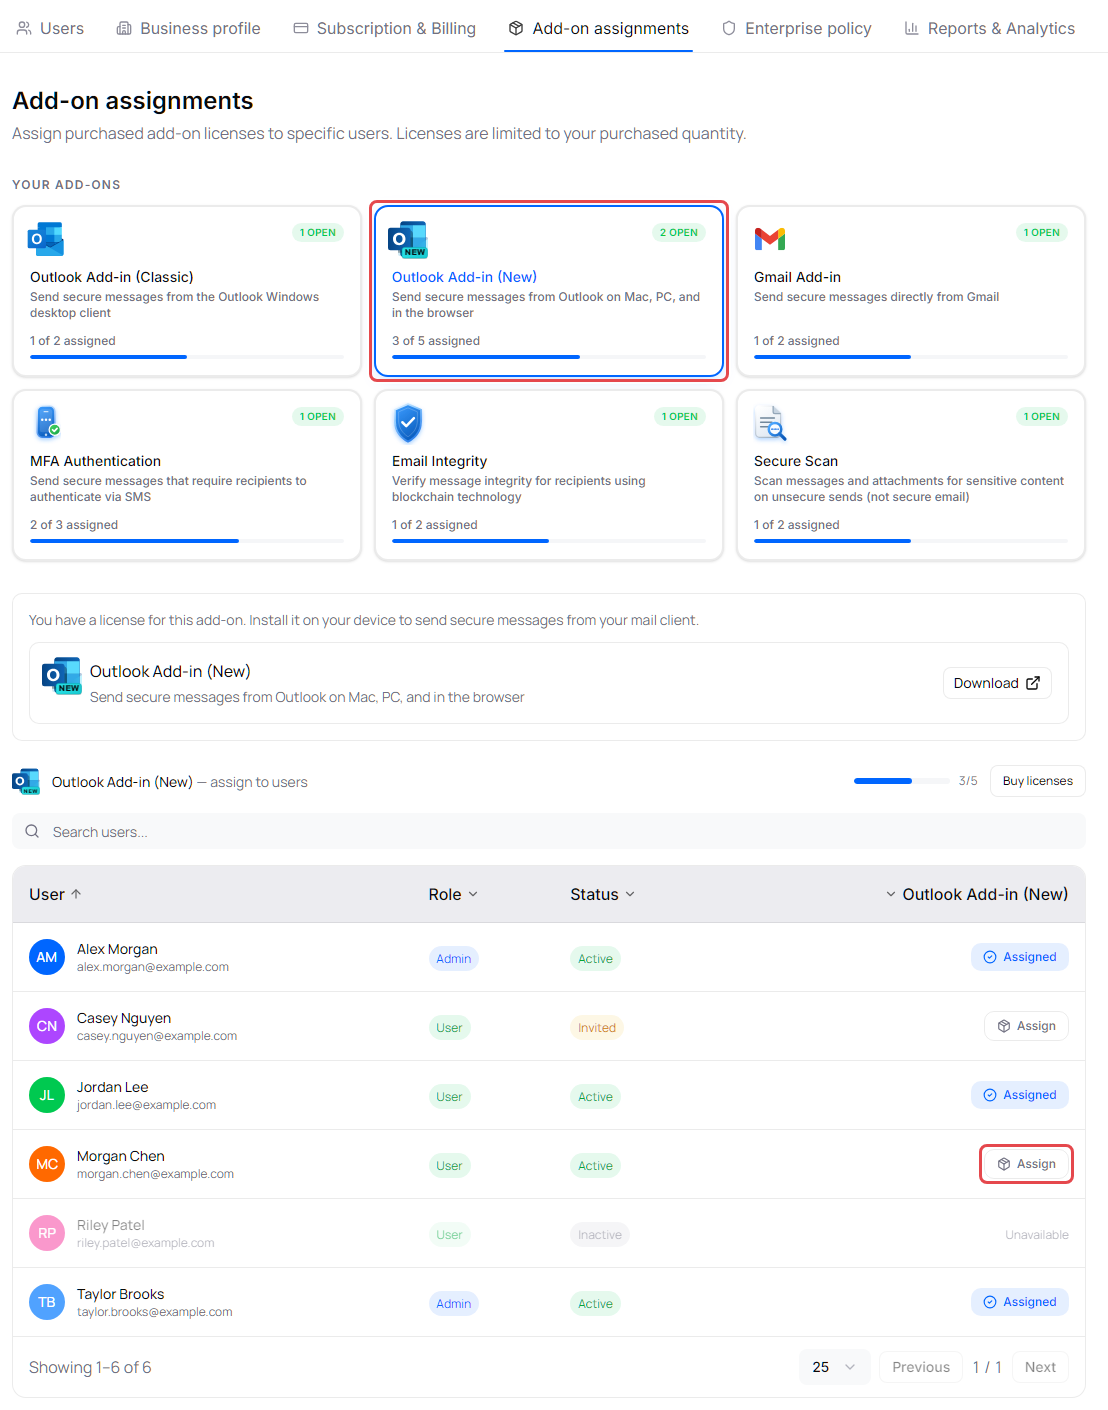Assign the add-on to Casey Nguyen
The image size is (1108, 1410).
[x=1027, y=1026]
